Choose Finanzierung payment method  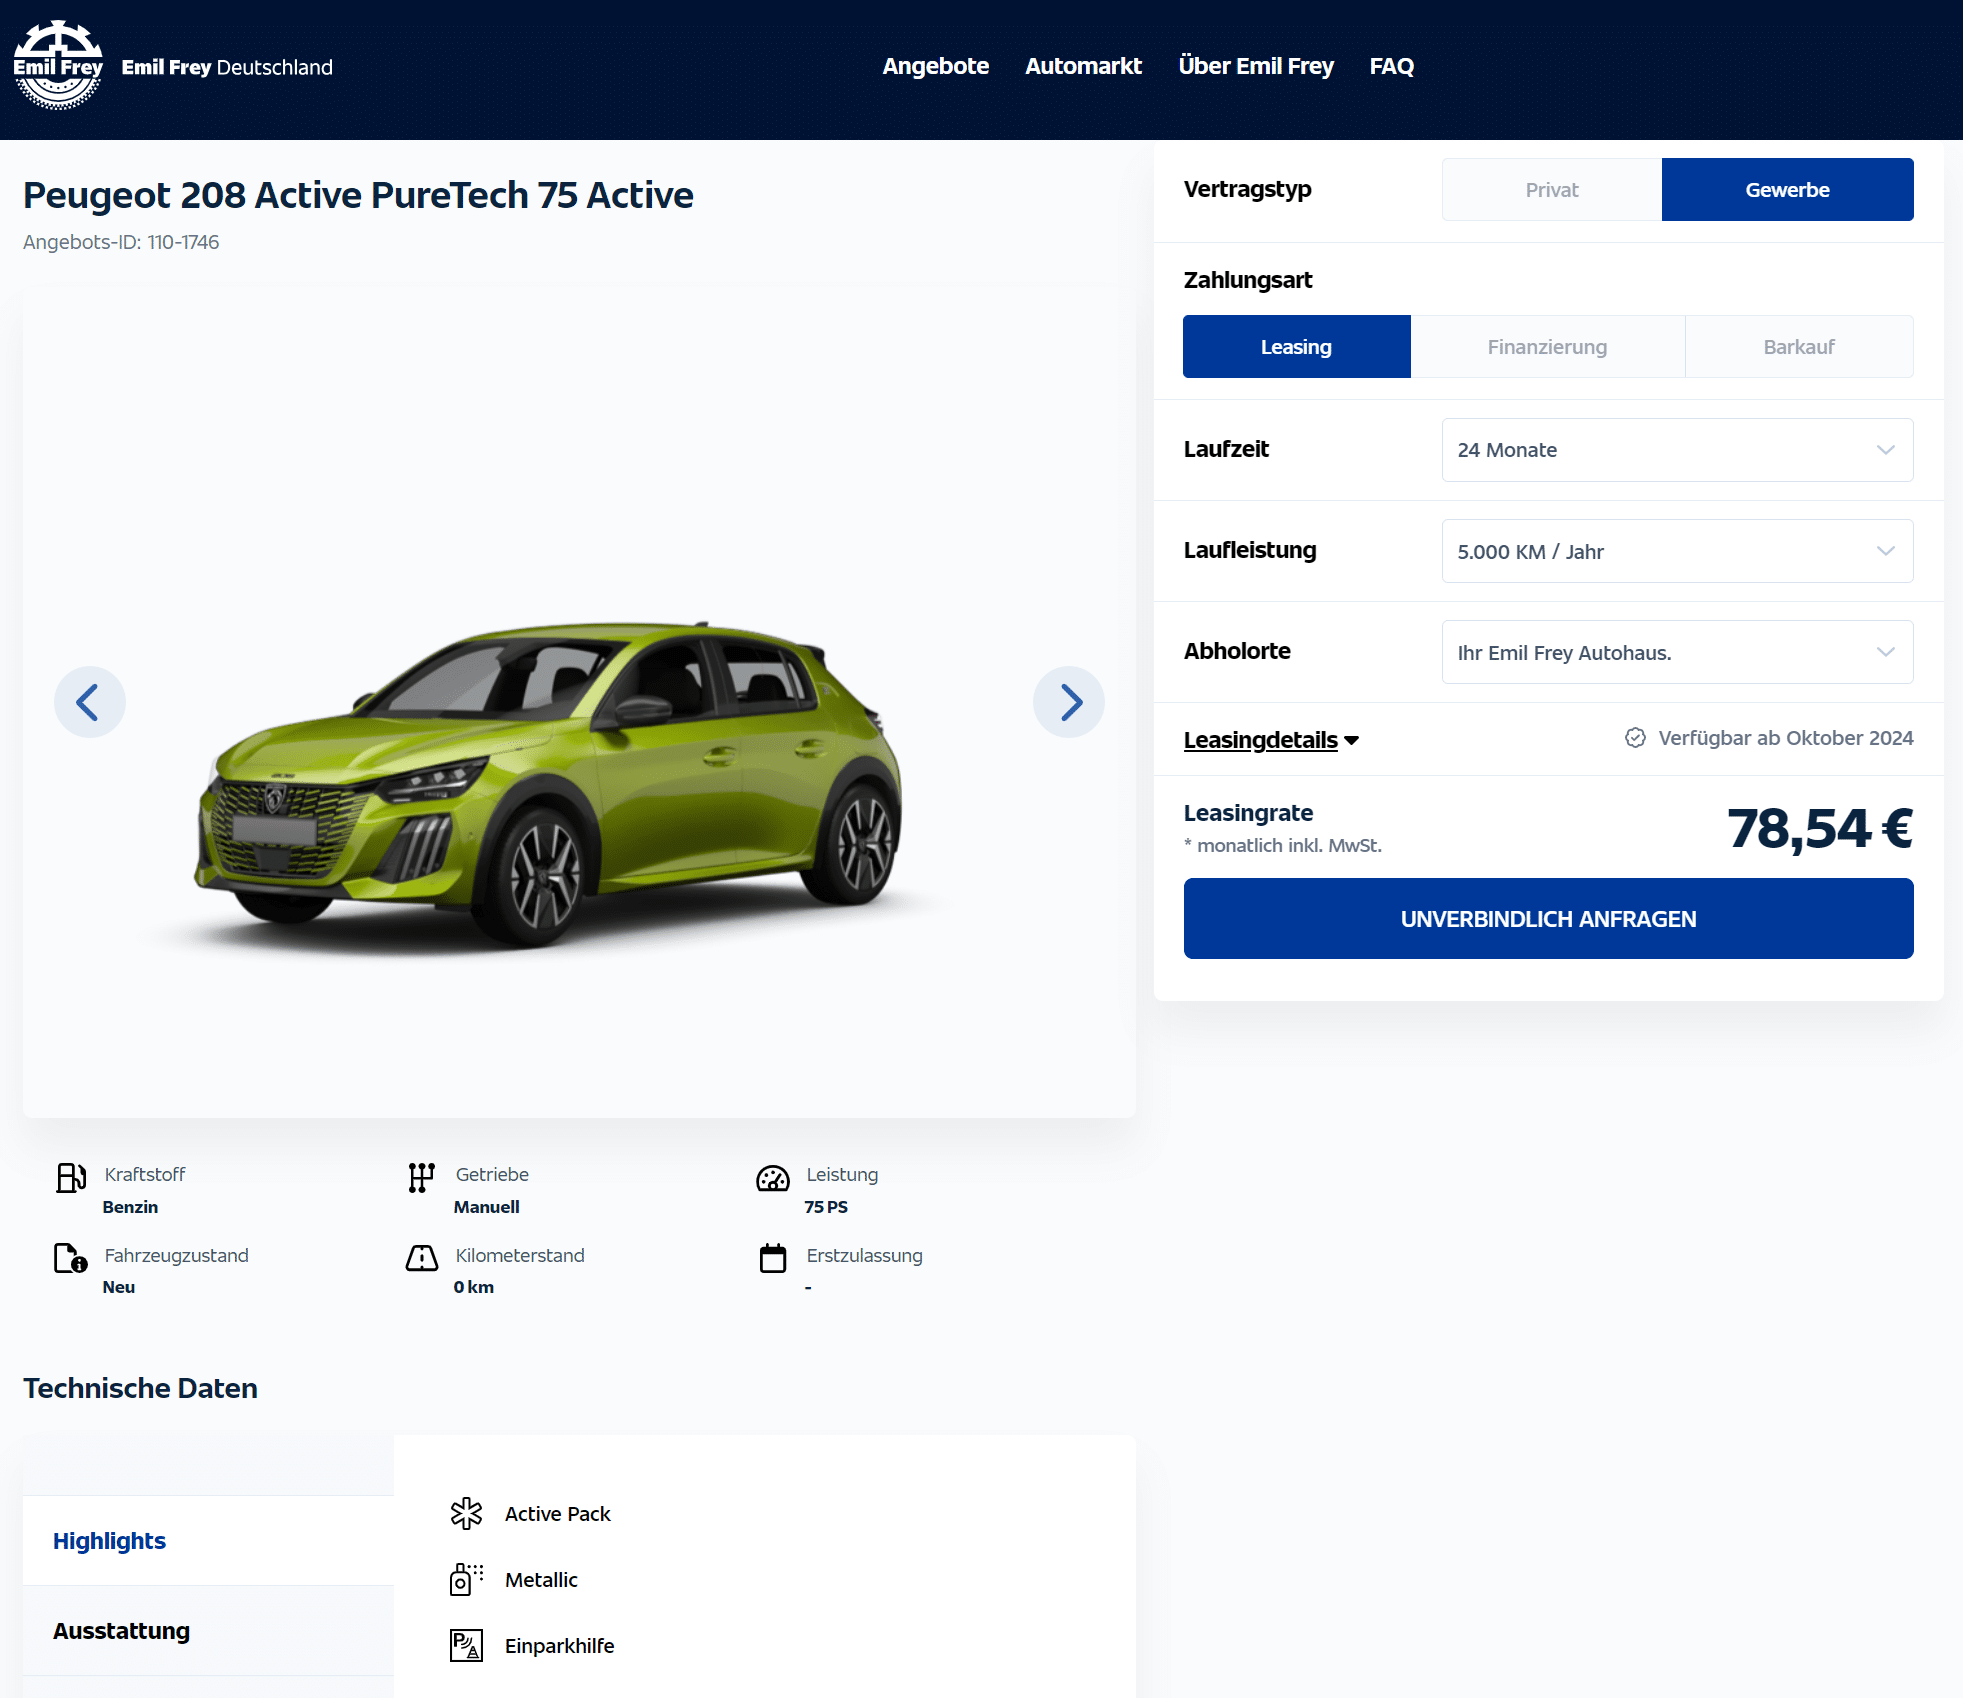[1548, 347]
